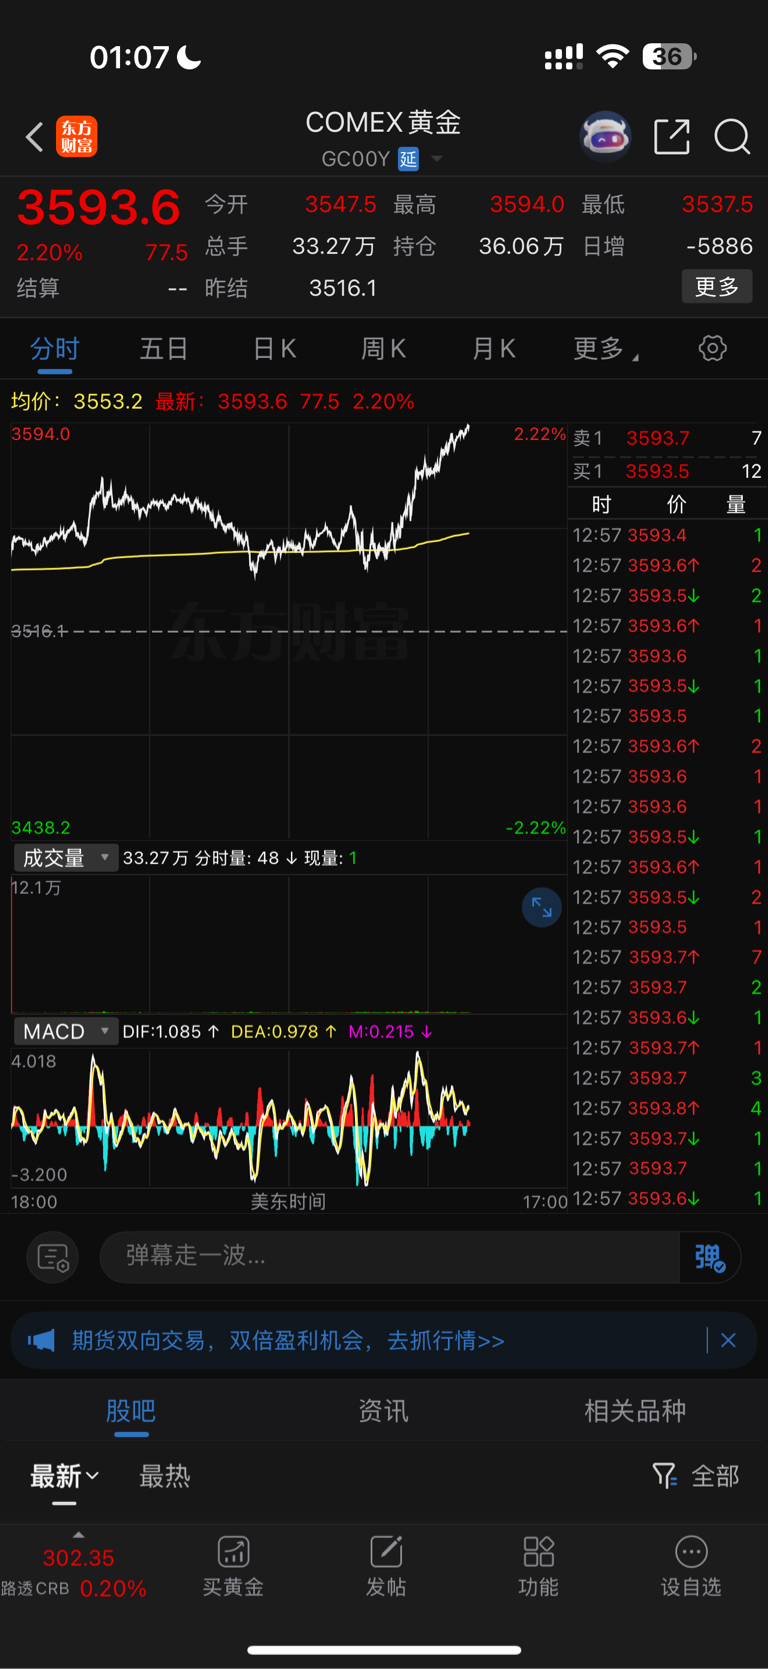Expand the 路透CRB index ticker arrow

click(x=78, y=1535)
